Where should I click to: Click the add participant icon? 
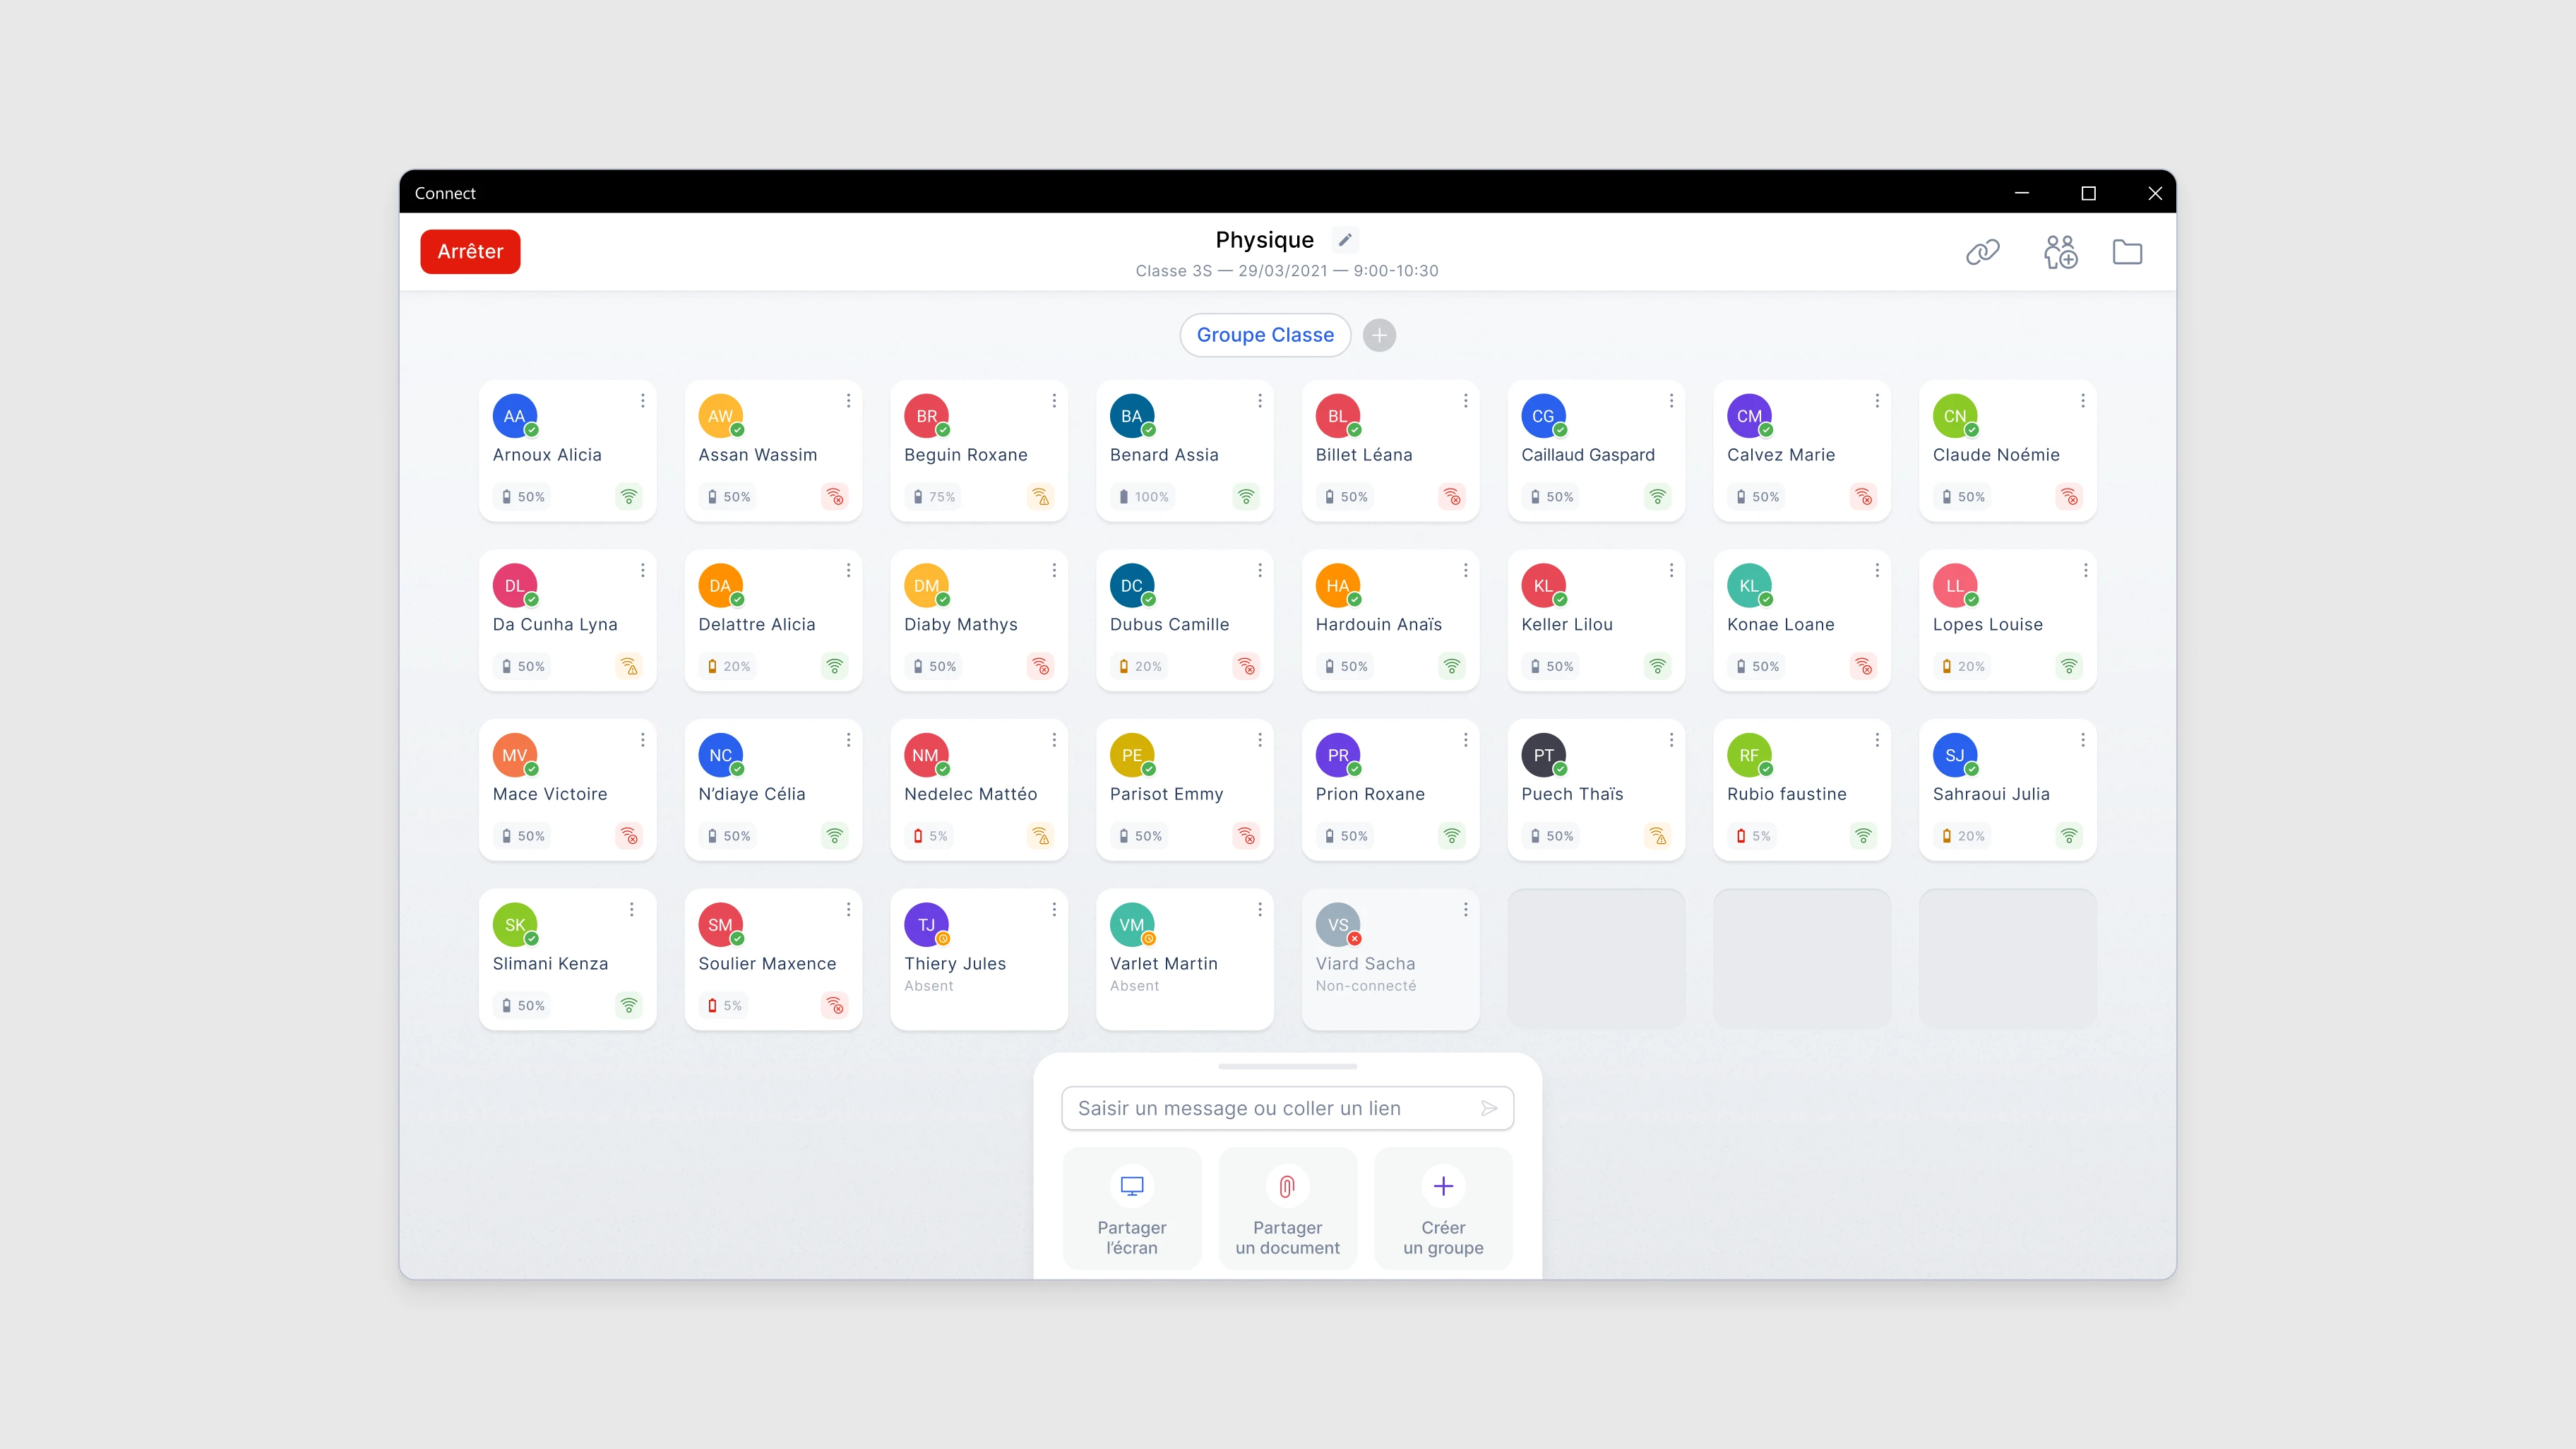tap(2061, 252)
